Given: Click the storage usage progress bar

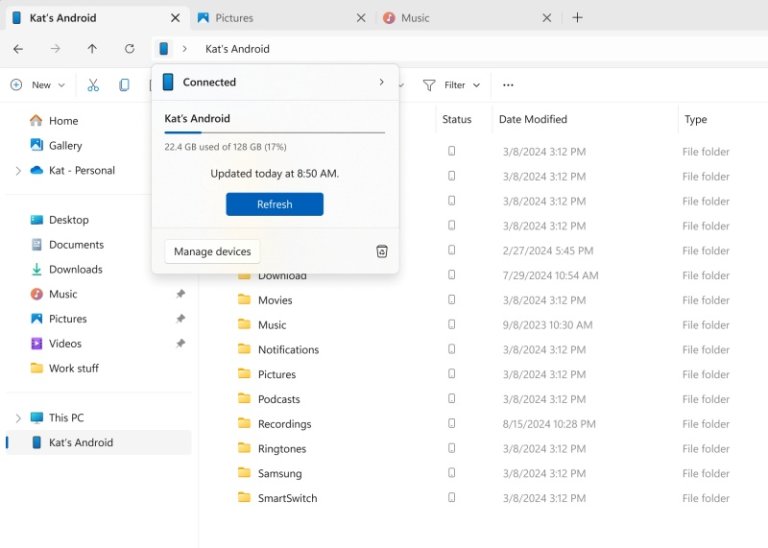Looking at the screenshot, I should (x=275, y=132).
